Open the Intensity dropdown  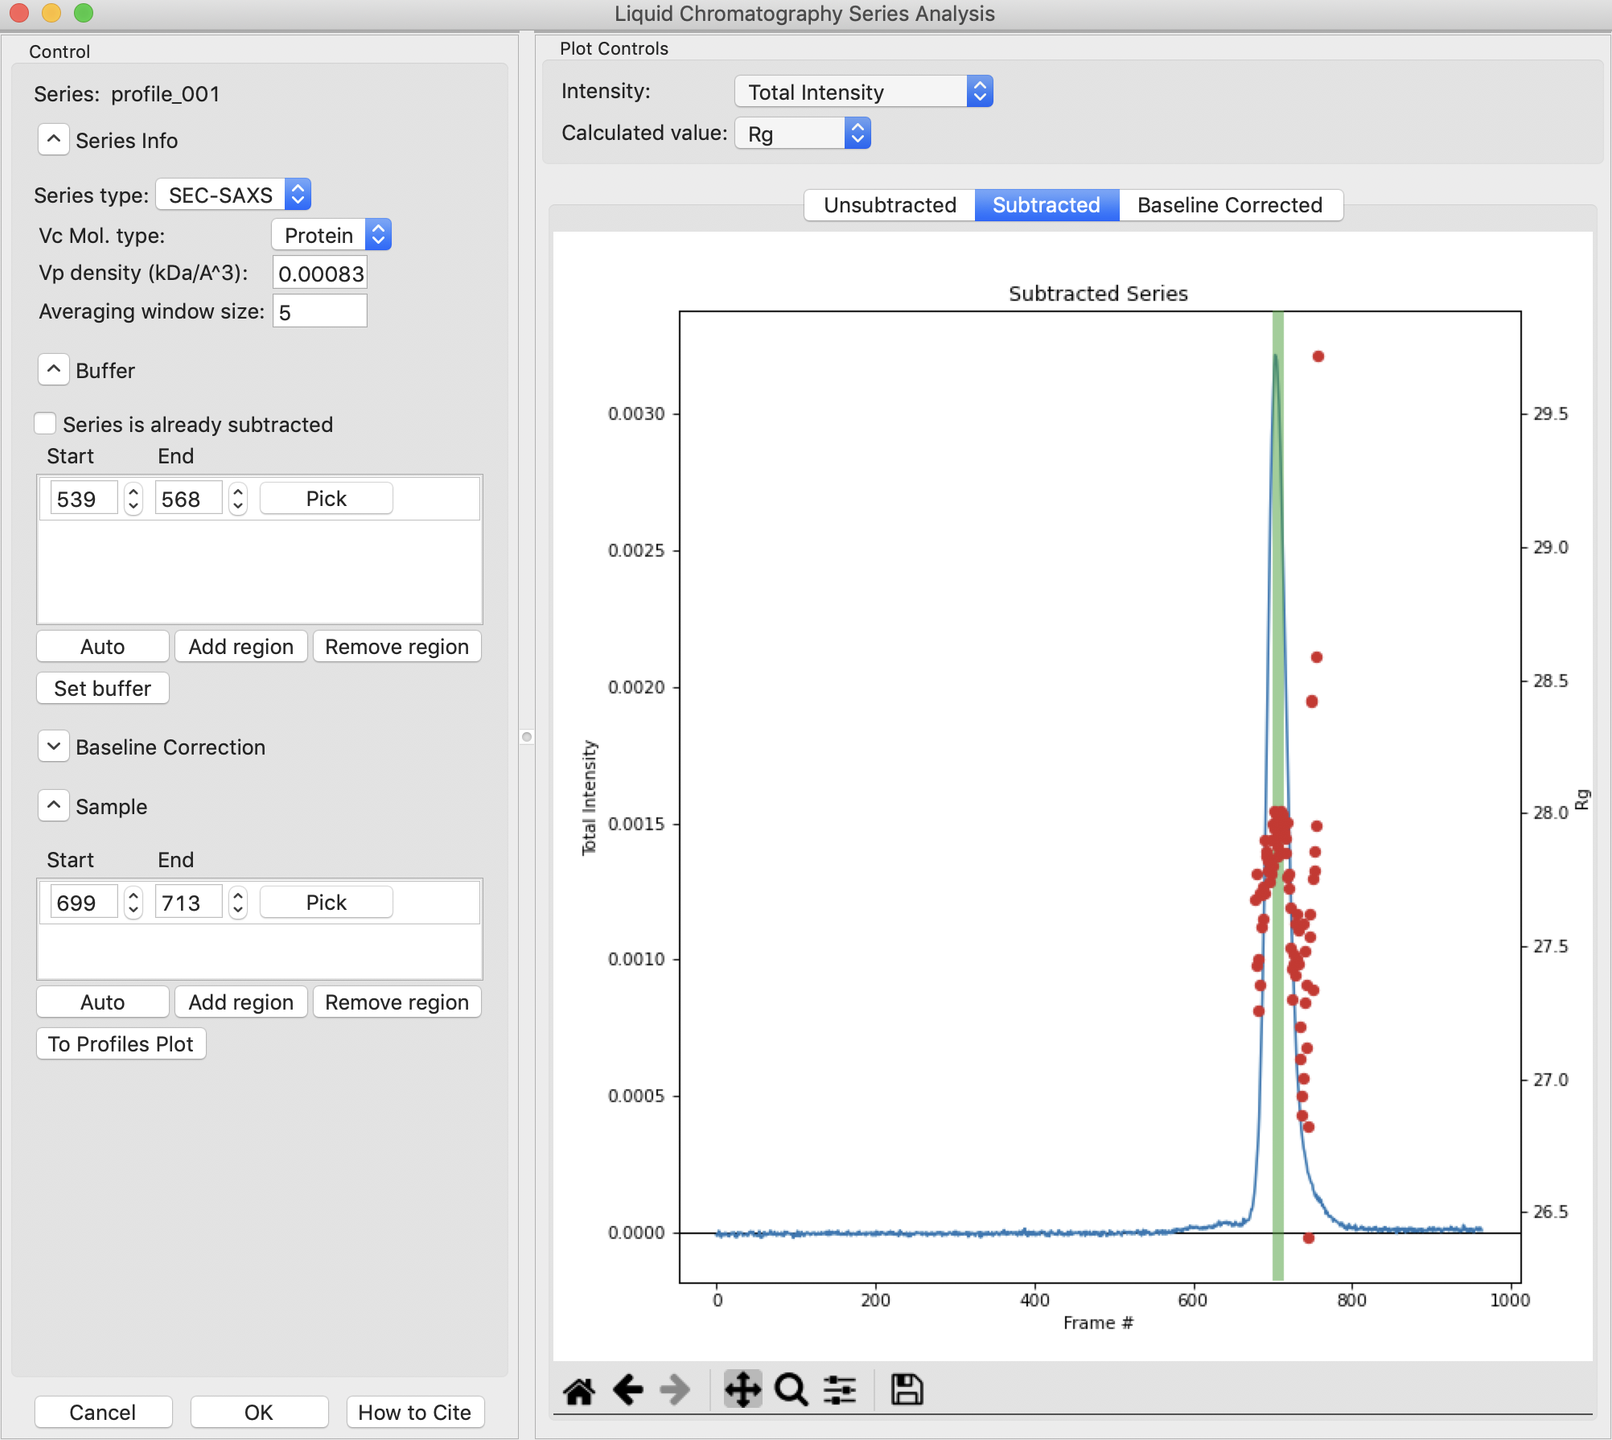863,92
